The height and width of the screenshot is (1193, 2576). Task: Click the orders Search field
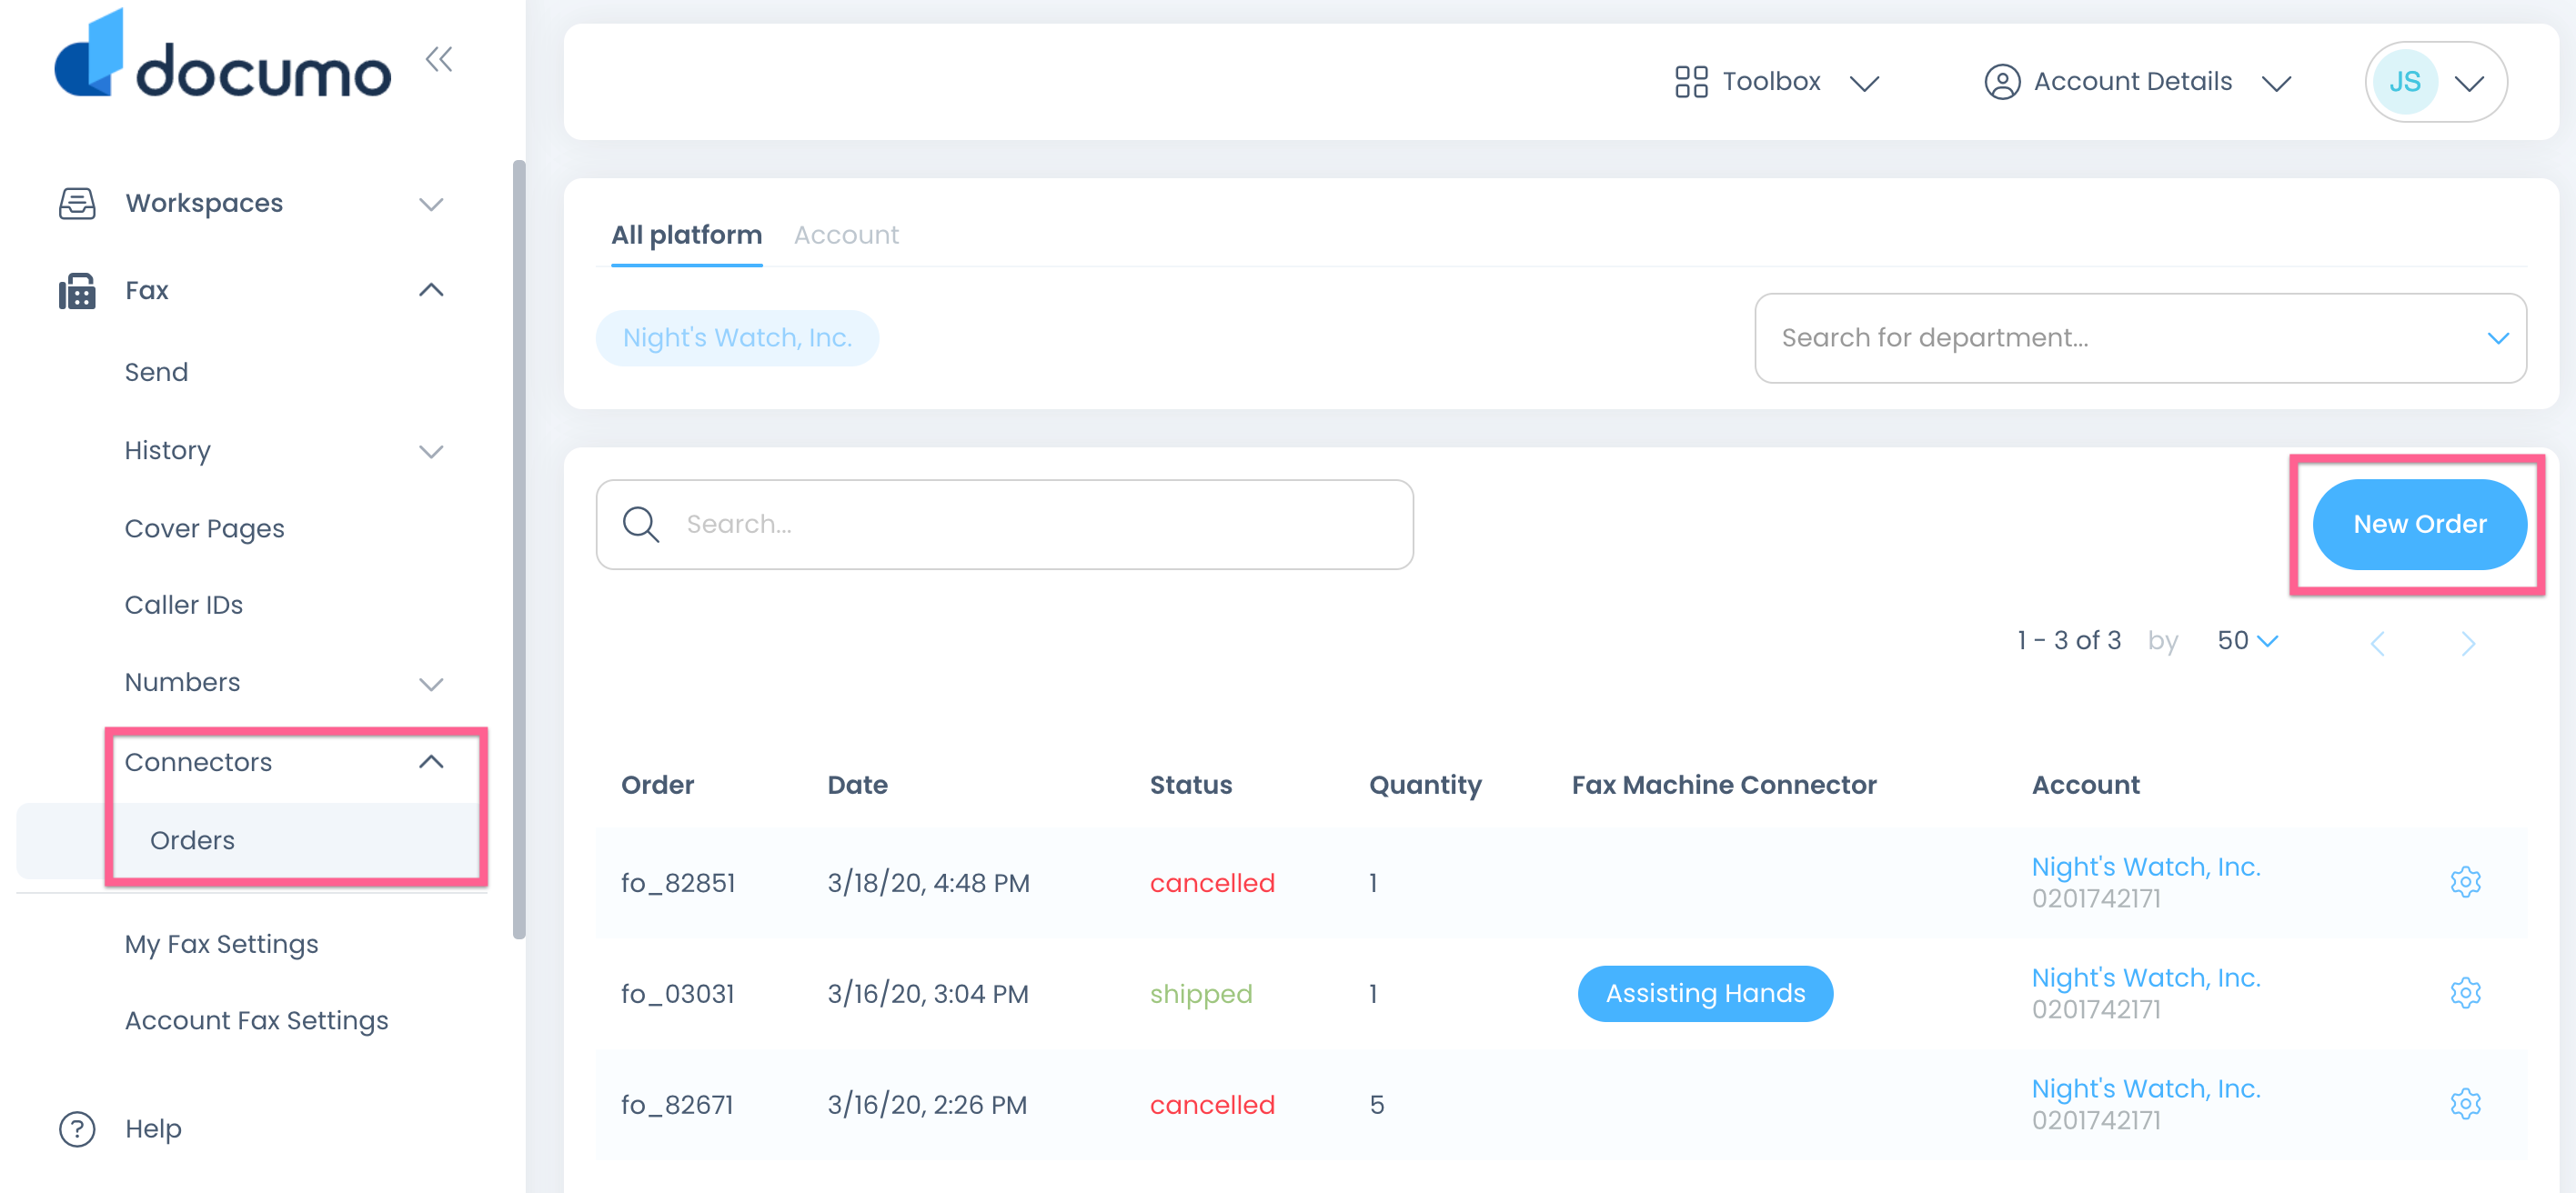pyautogui.click(x=1004, y=524)
